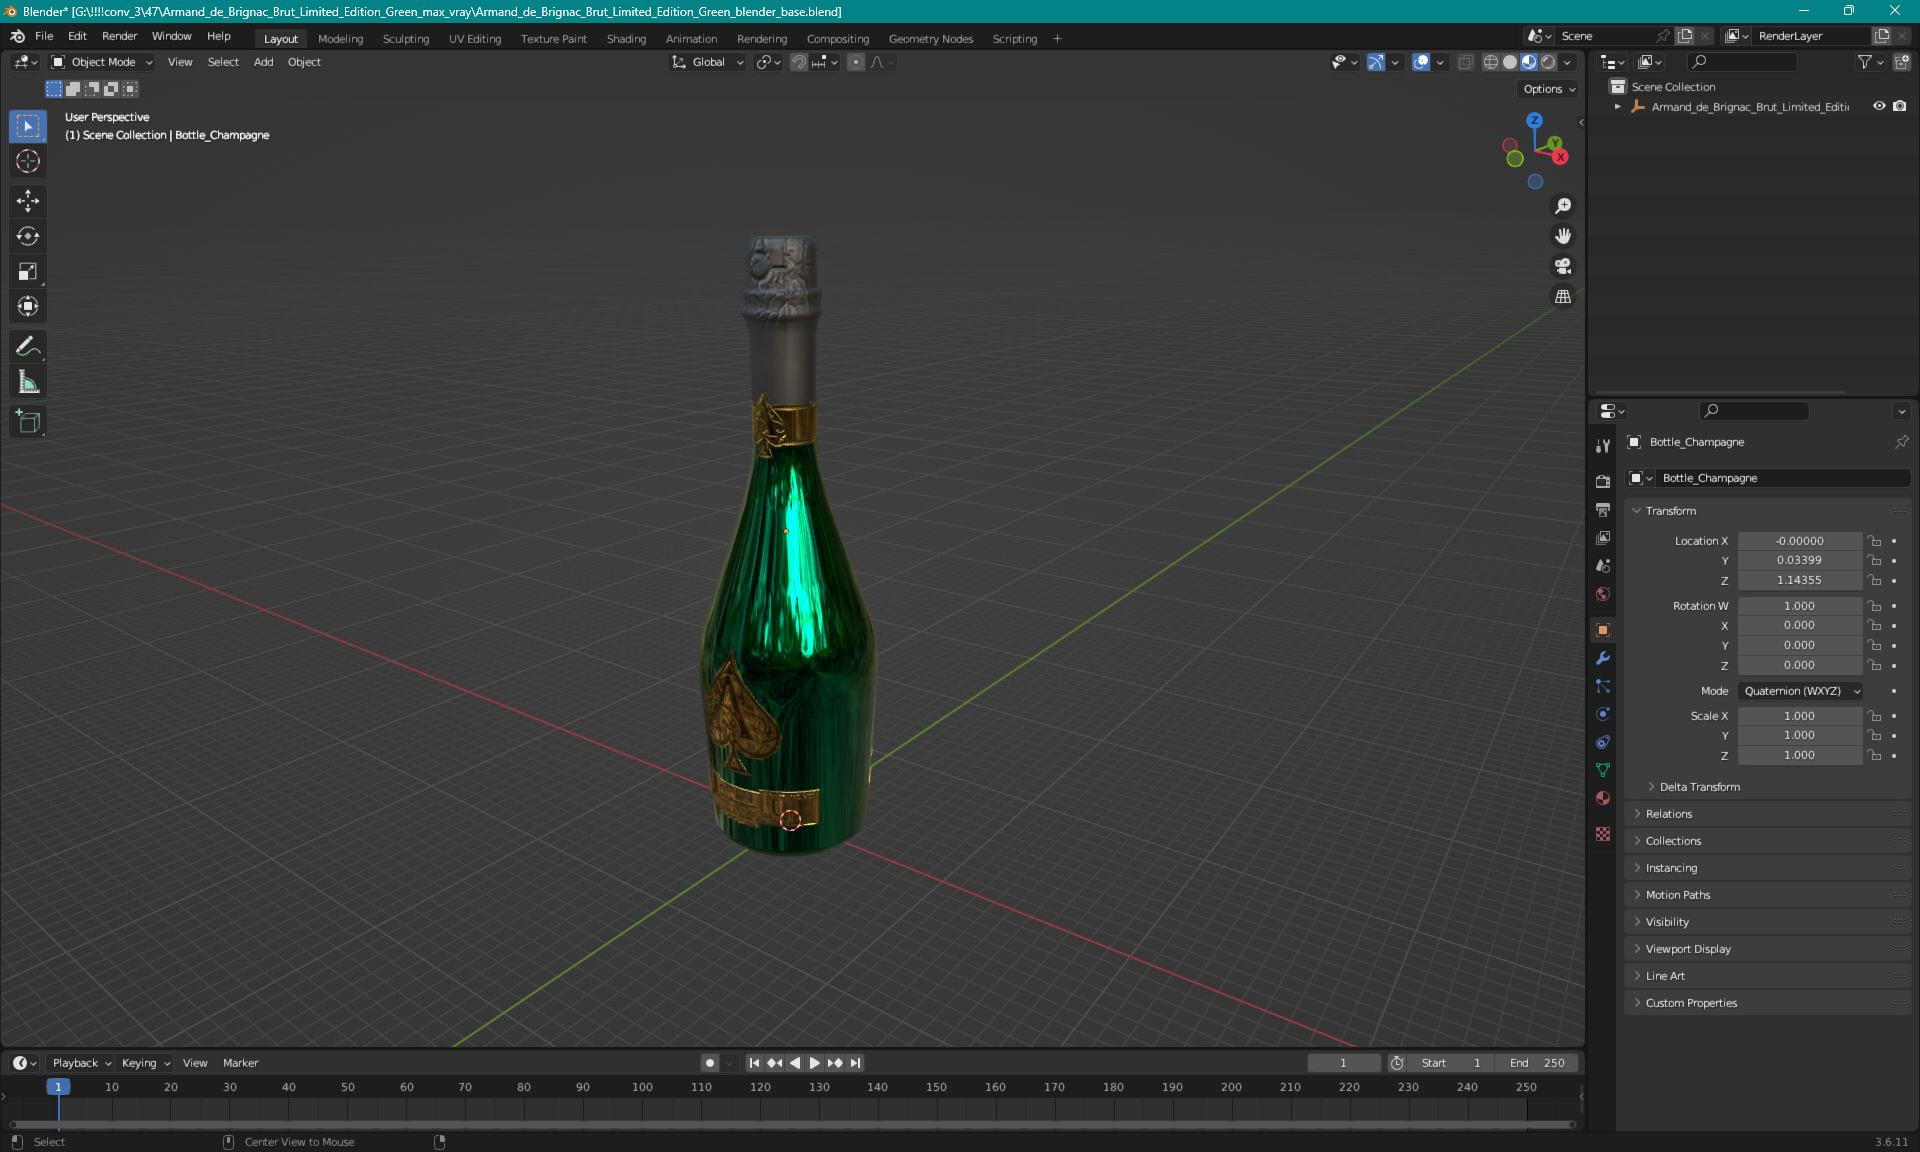The height and width of the screenshot is (1152, 1920).
Task: Toggle render camera for Armand_de_Brignac collection
Action: (x=1900, y=106)
